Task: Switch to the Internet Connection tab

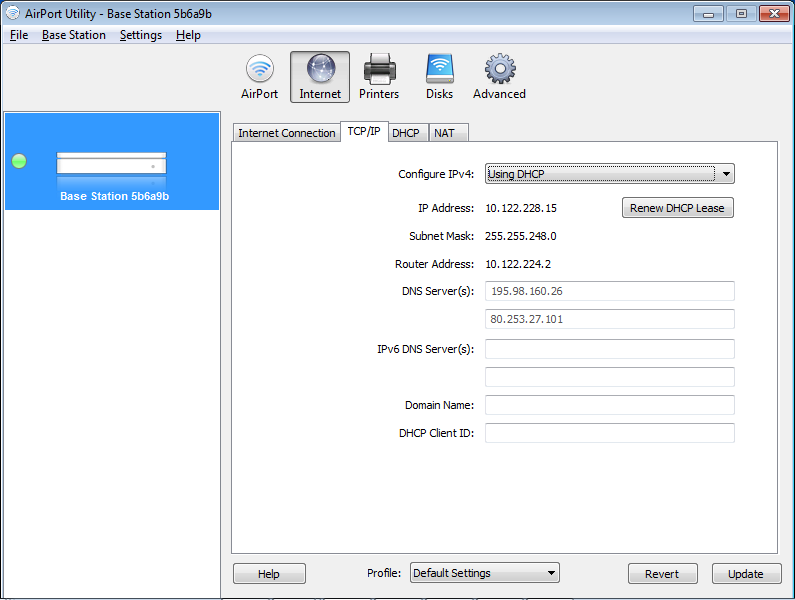Action: pos(286,133)
